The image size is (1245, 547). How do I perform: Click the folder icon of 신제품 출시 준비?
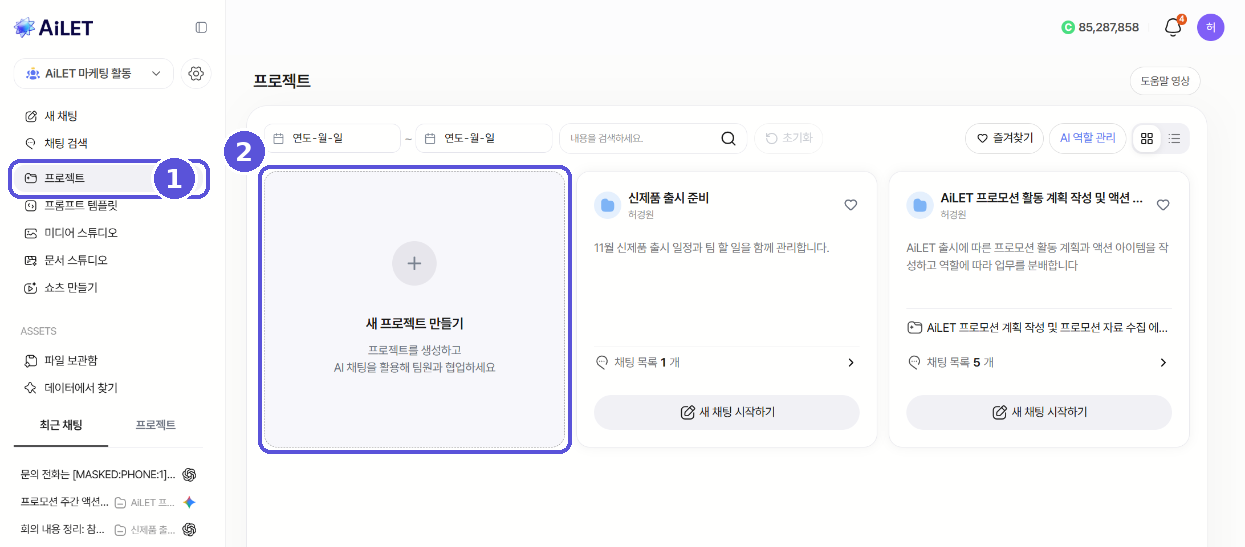pos(607,205)
